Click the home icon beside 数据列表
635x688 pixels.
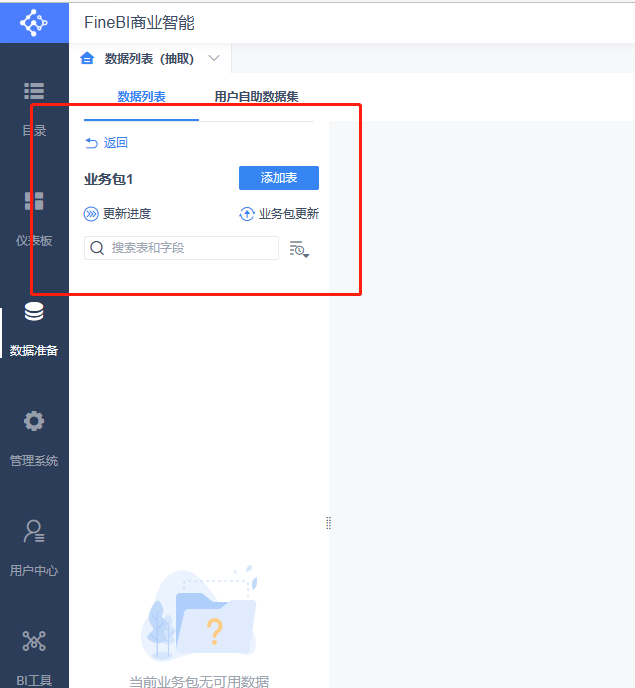(x=87, y=58)
